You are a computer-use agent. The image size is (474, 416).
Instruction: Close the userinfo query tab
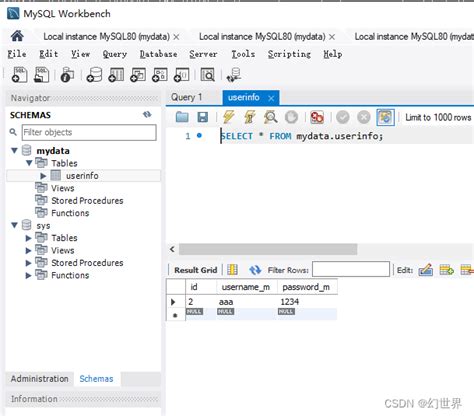[271, 98]
